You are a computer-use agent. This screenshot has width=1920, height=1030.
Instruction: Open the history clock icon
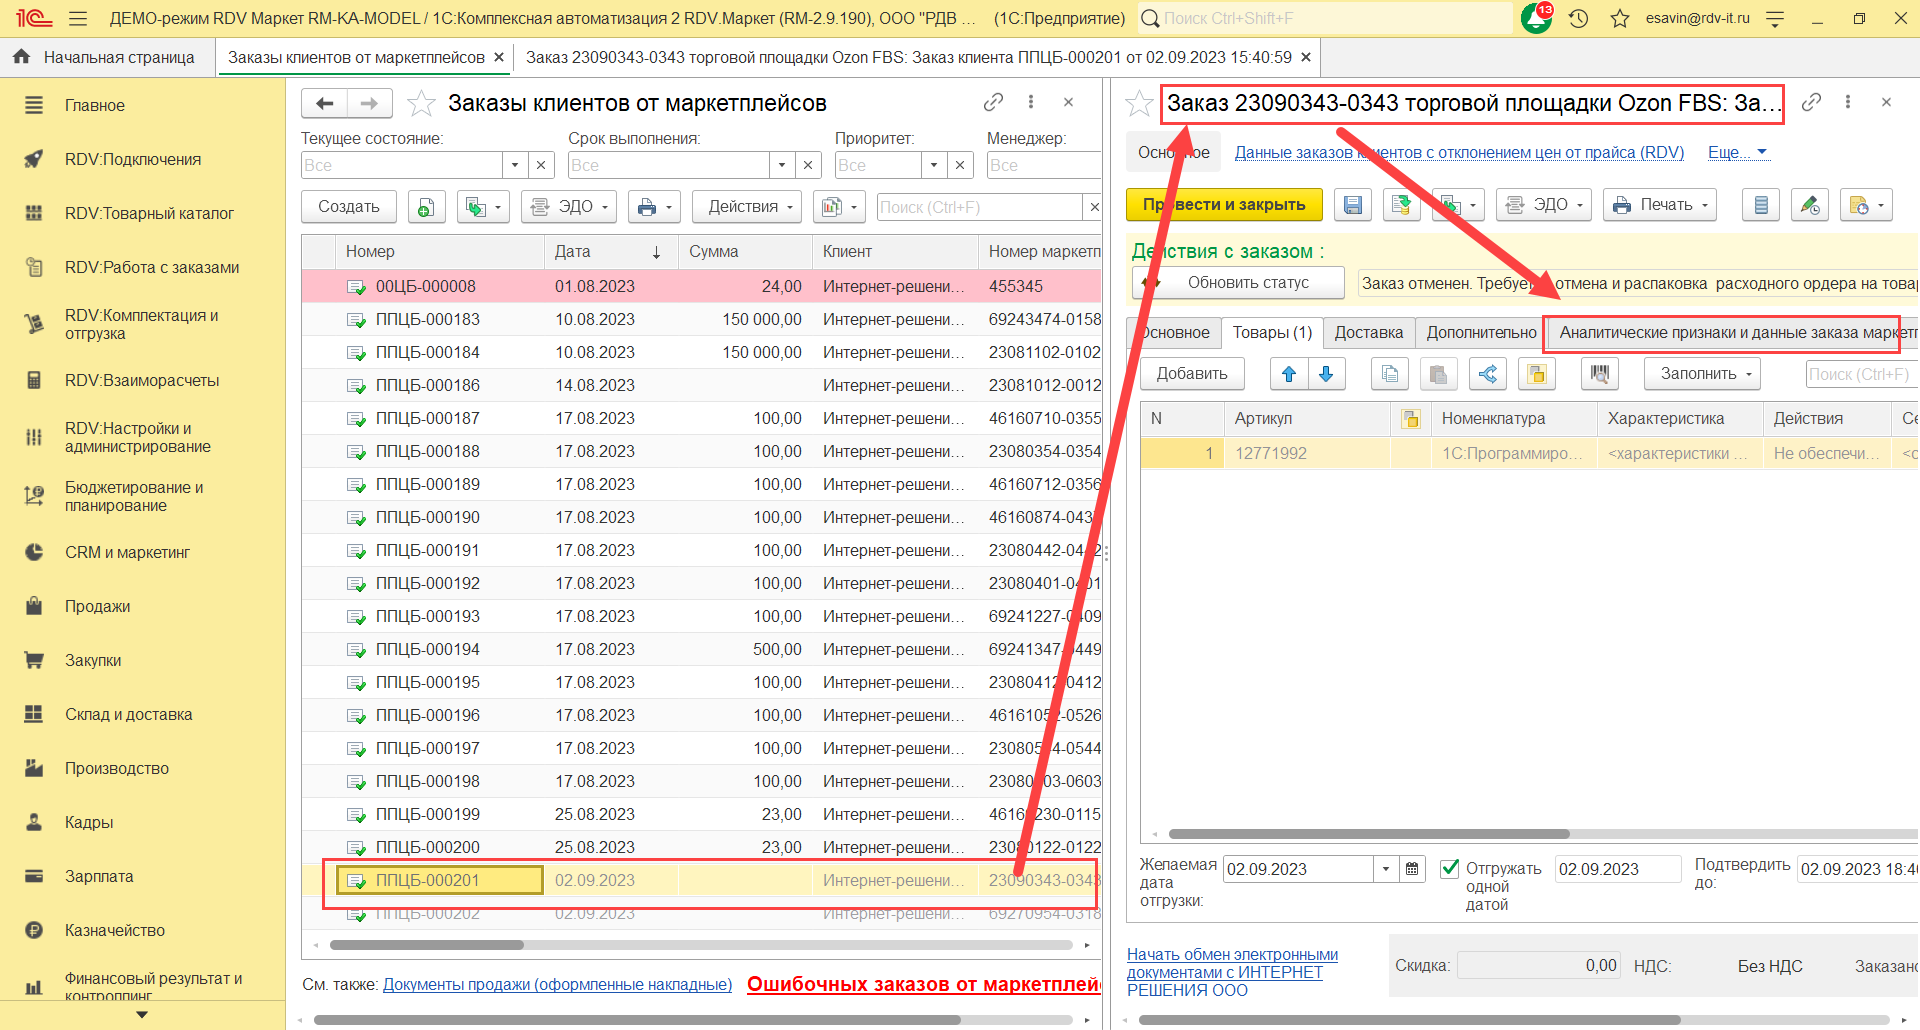1579,19
